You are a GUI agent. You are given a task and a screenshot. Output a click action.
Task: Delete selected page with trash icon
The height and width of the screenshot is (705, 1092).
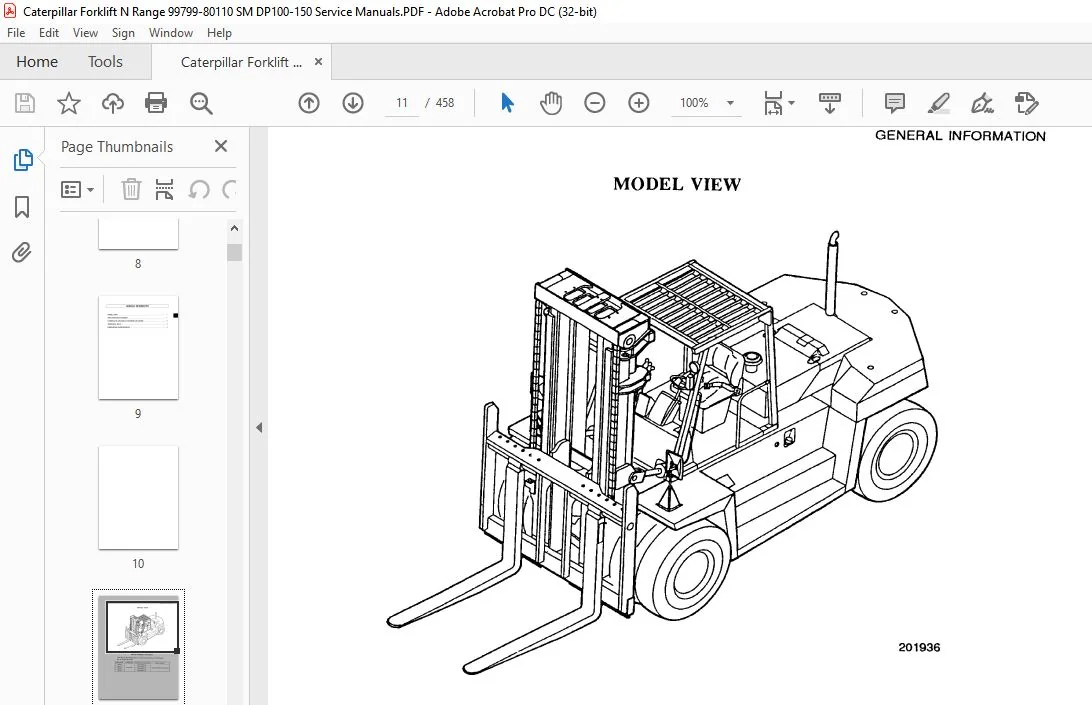click(131, 189)
